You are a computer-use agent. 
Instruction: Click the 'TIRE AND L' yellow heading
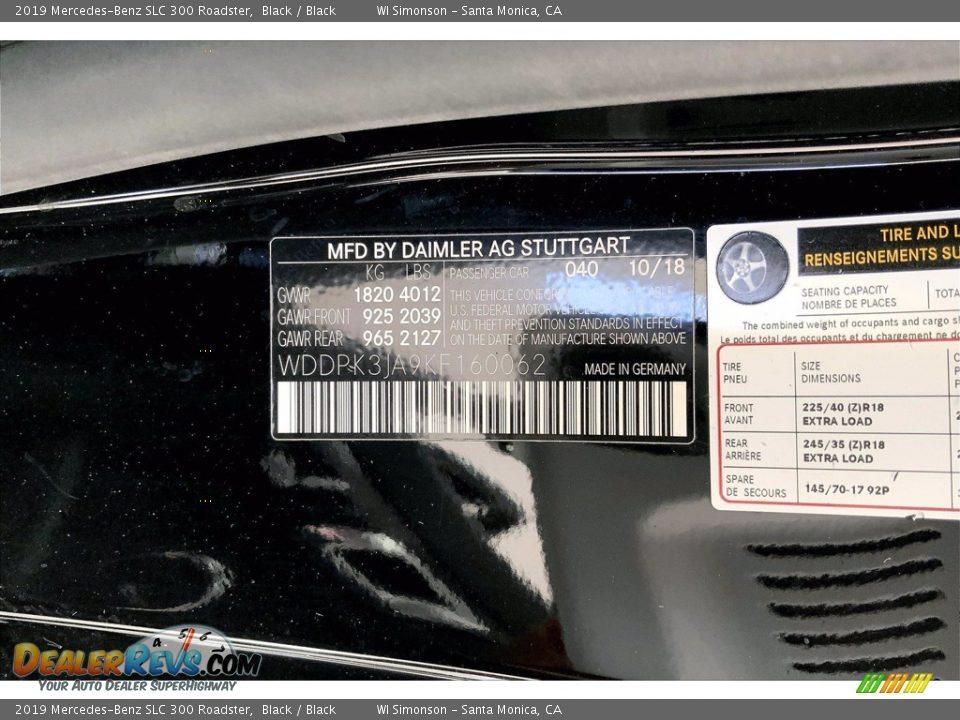[x=919, y=233]
